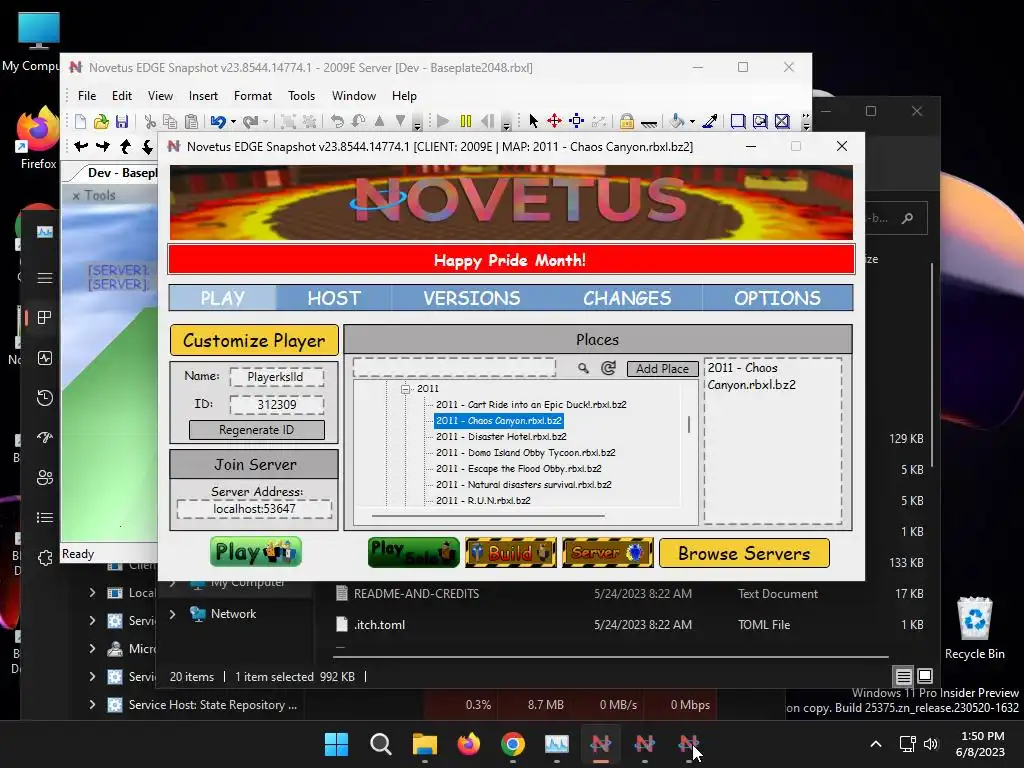Click the player Name input field

click(276, 377)
